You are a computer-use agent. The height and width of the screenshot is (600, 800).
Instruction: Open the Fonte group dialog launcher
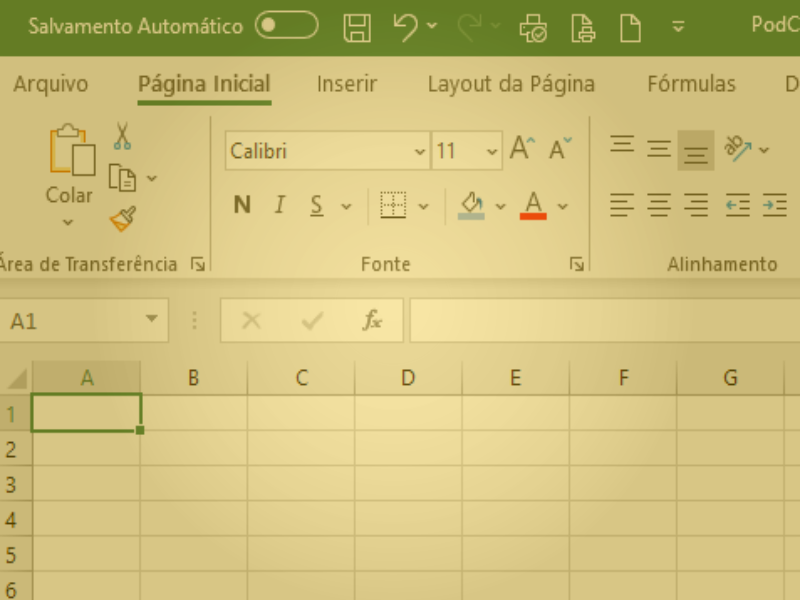pyautogui.click(x=577, y=264)
